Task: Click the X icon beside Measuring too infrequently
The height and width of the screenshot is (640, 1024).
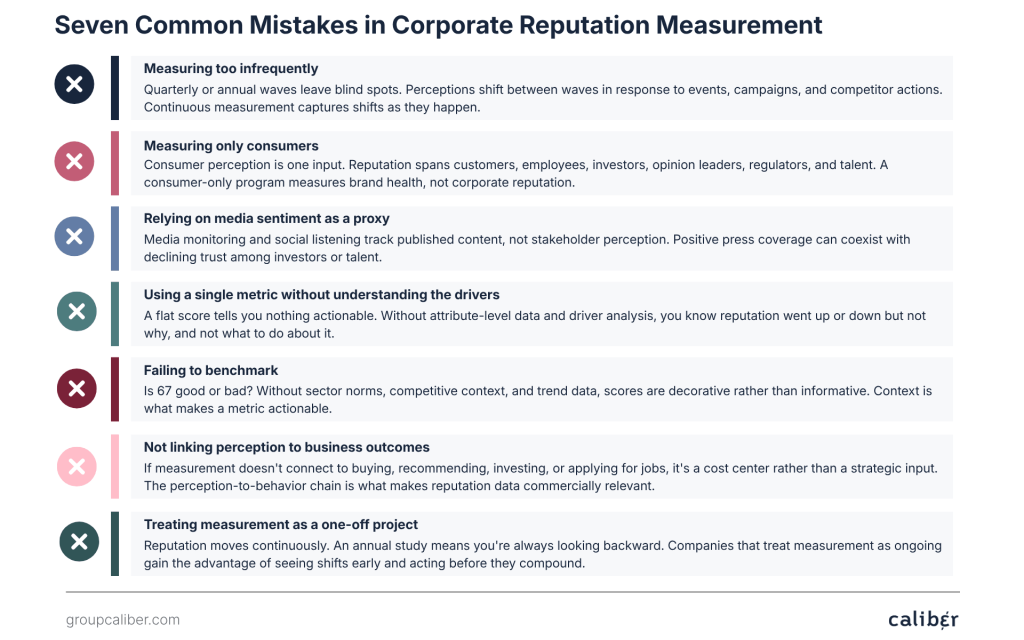Action: tap(74, 85)
